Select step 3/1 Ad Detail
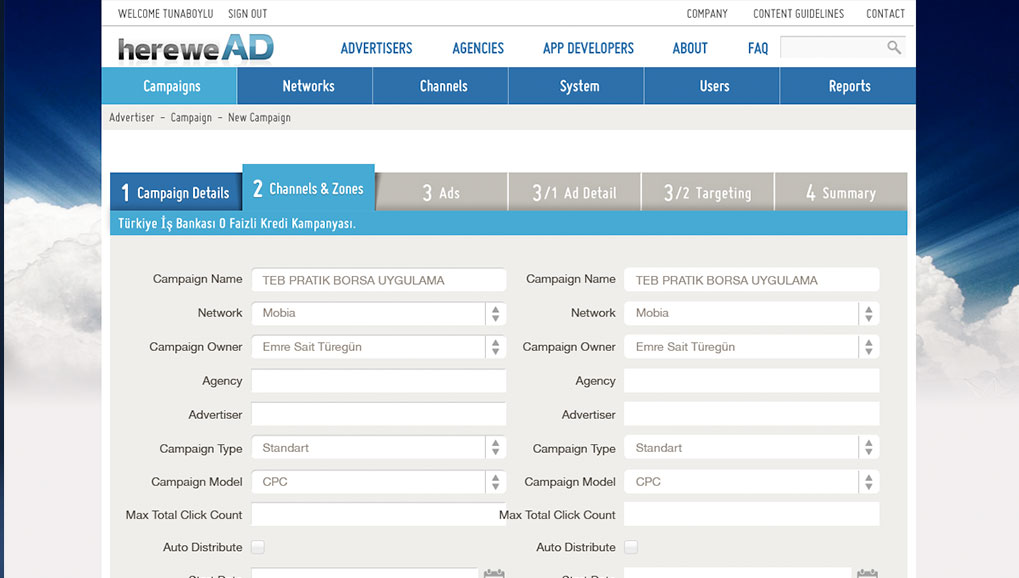 [574, 192]
